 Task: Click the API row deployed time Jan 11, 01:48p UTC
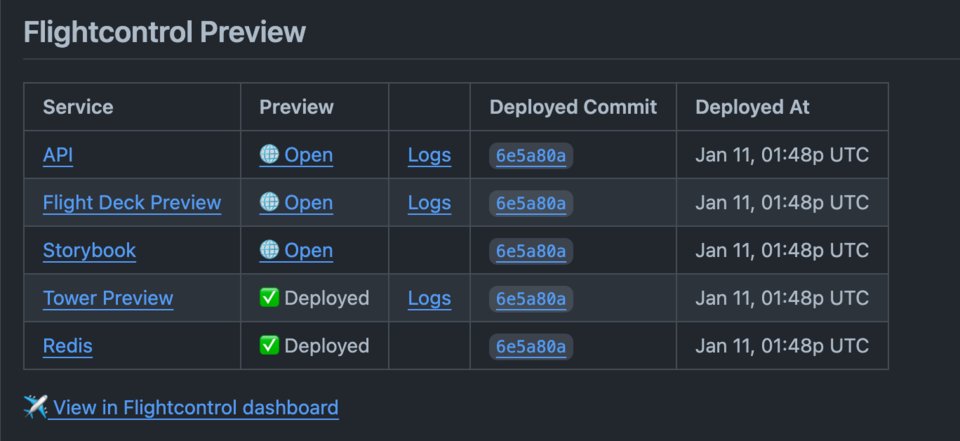(782, 155)
